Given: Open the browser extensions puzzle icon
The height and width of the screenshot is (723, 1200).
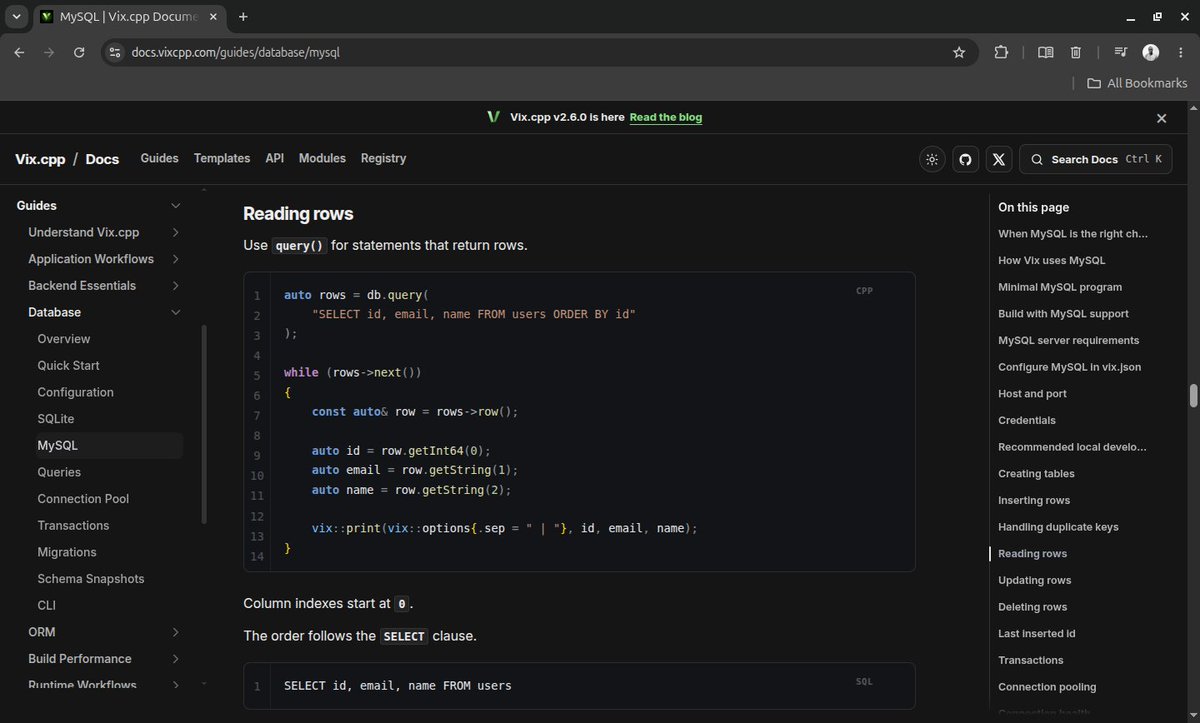Looking at the screenshot, I should click(1001, 52).
